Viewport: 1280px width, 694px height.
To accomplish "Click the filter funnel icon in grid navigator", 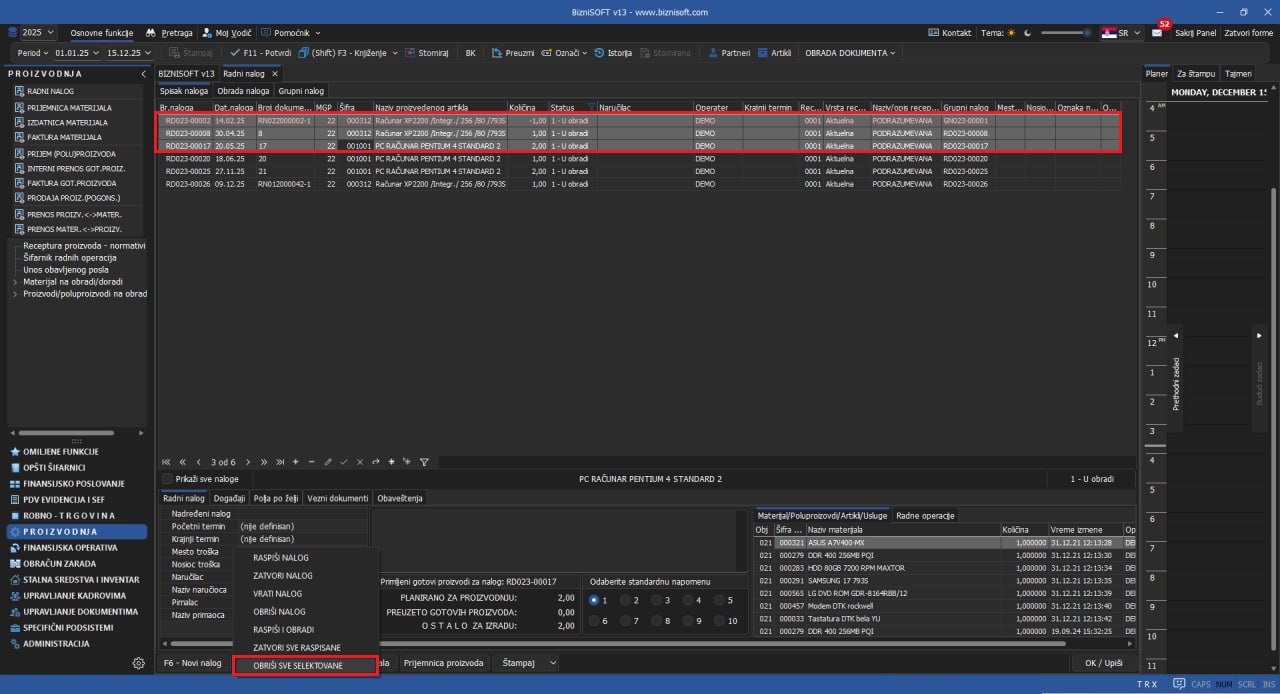I will 424,462.
